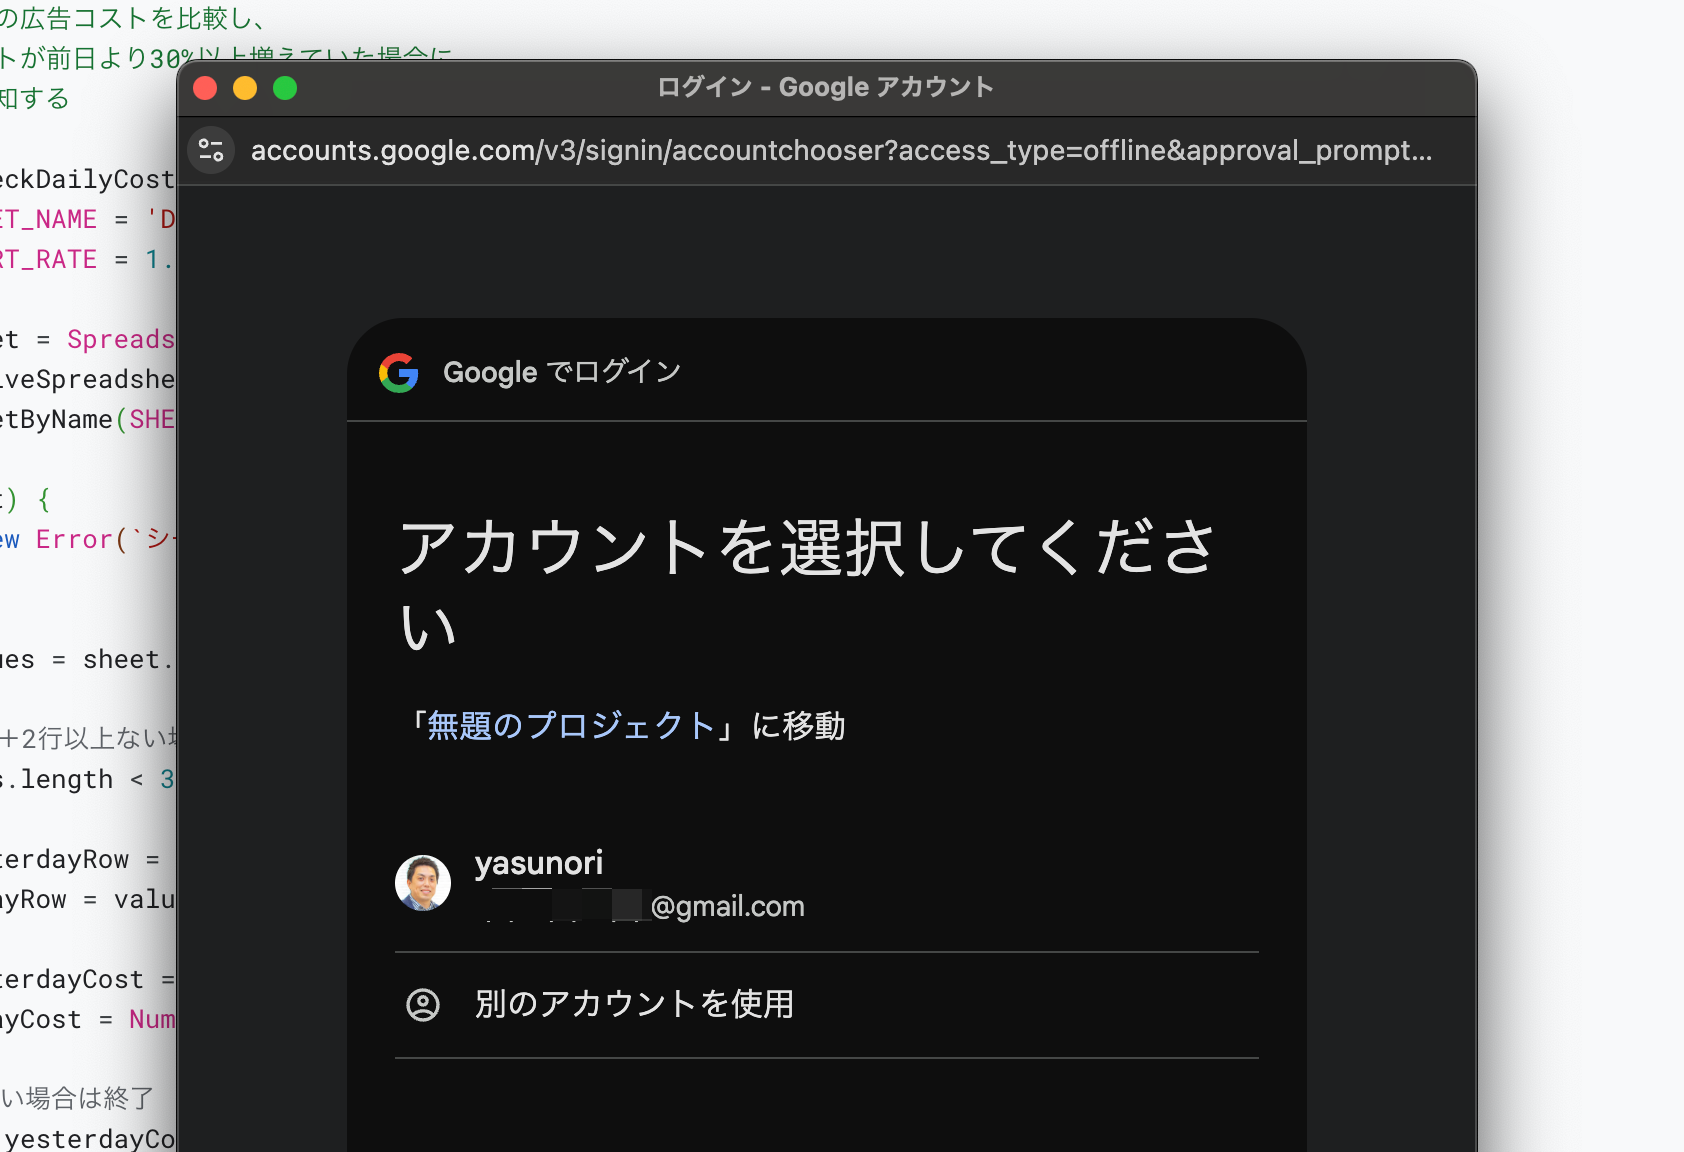
Task: Choose the yasunori account name
Action: point(538,863)
